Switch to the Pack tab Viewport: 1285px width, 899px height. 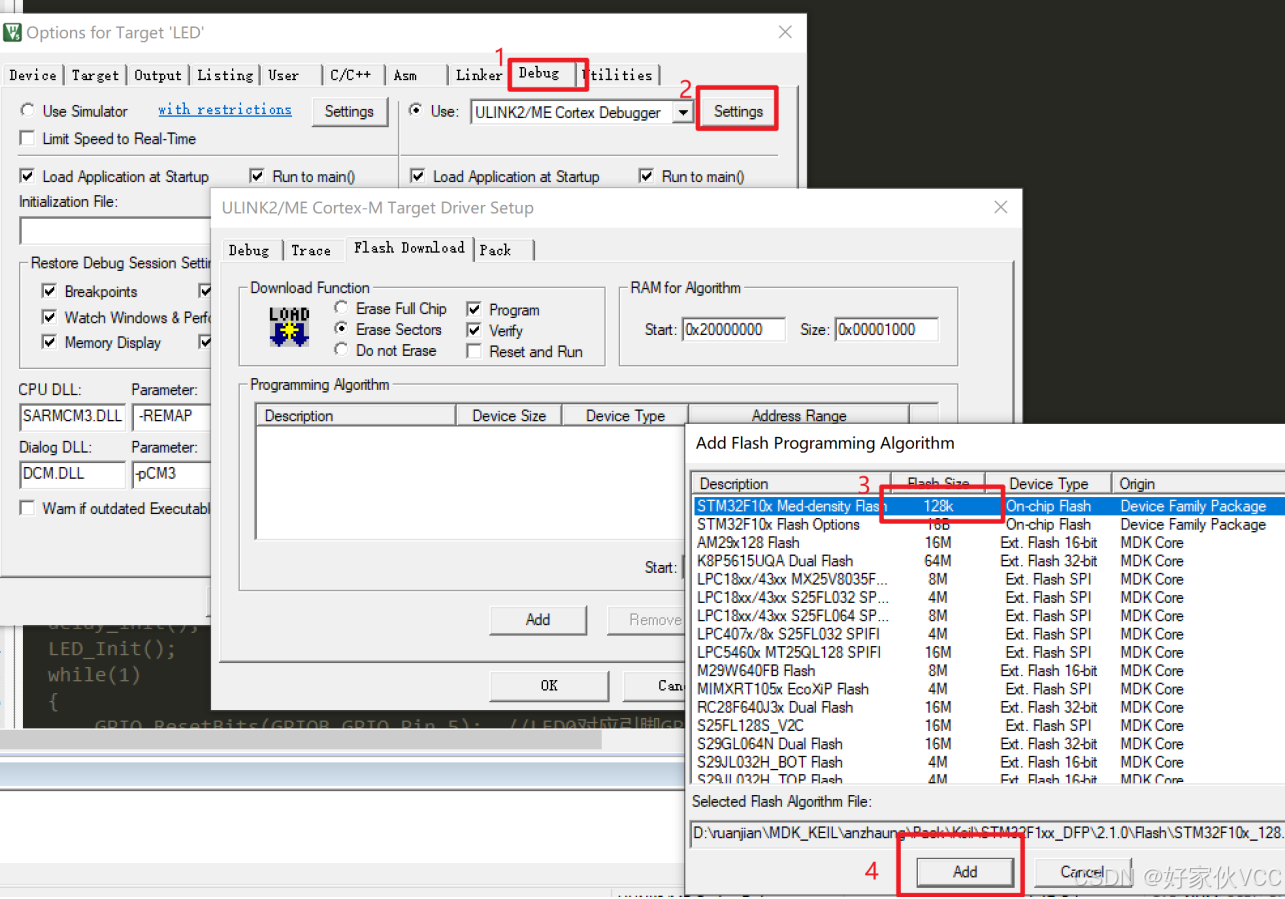496,250
